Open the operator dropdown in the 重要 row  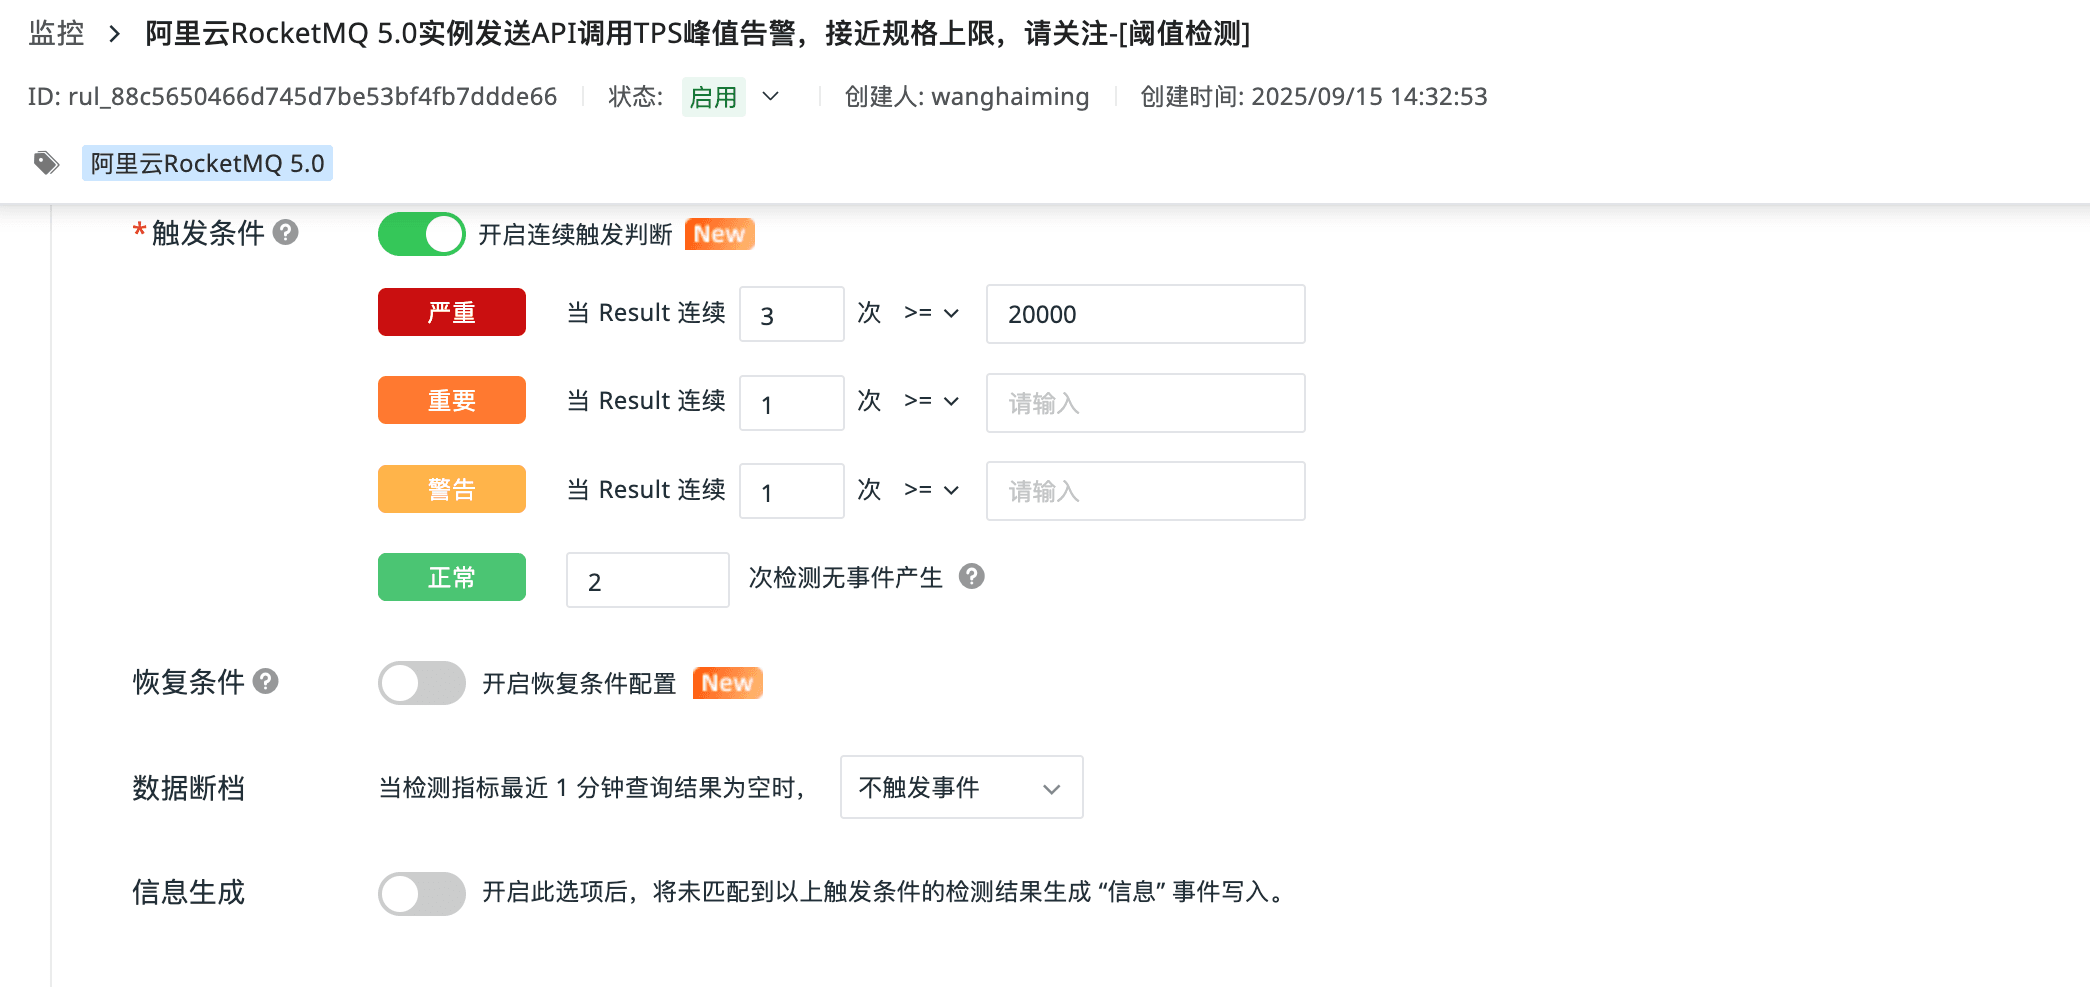coord(931,401)
